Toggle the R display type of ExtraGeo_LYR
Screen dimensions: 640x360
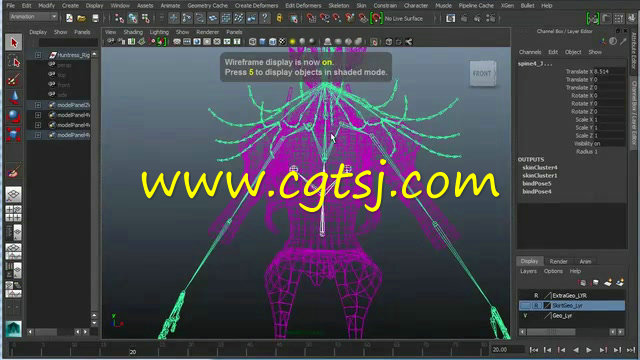[x=536, y=295]
